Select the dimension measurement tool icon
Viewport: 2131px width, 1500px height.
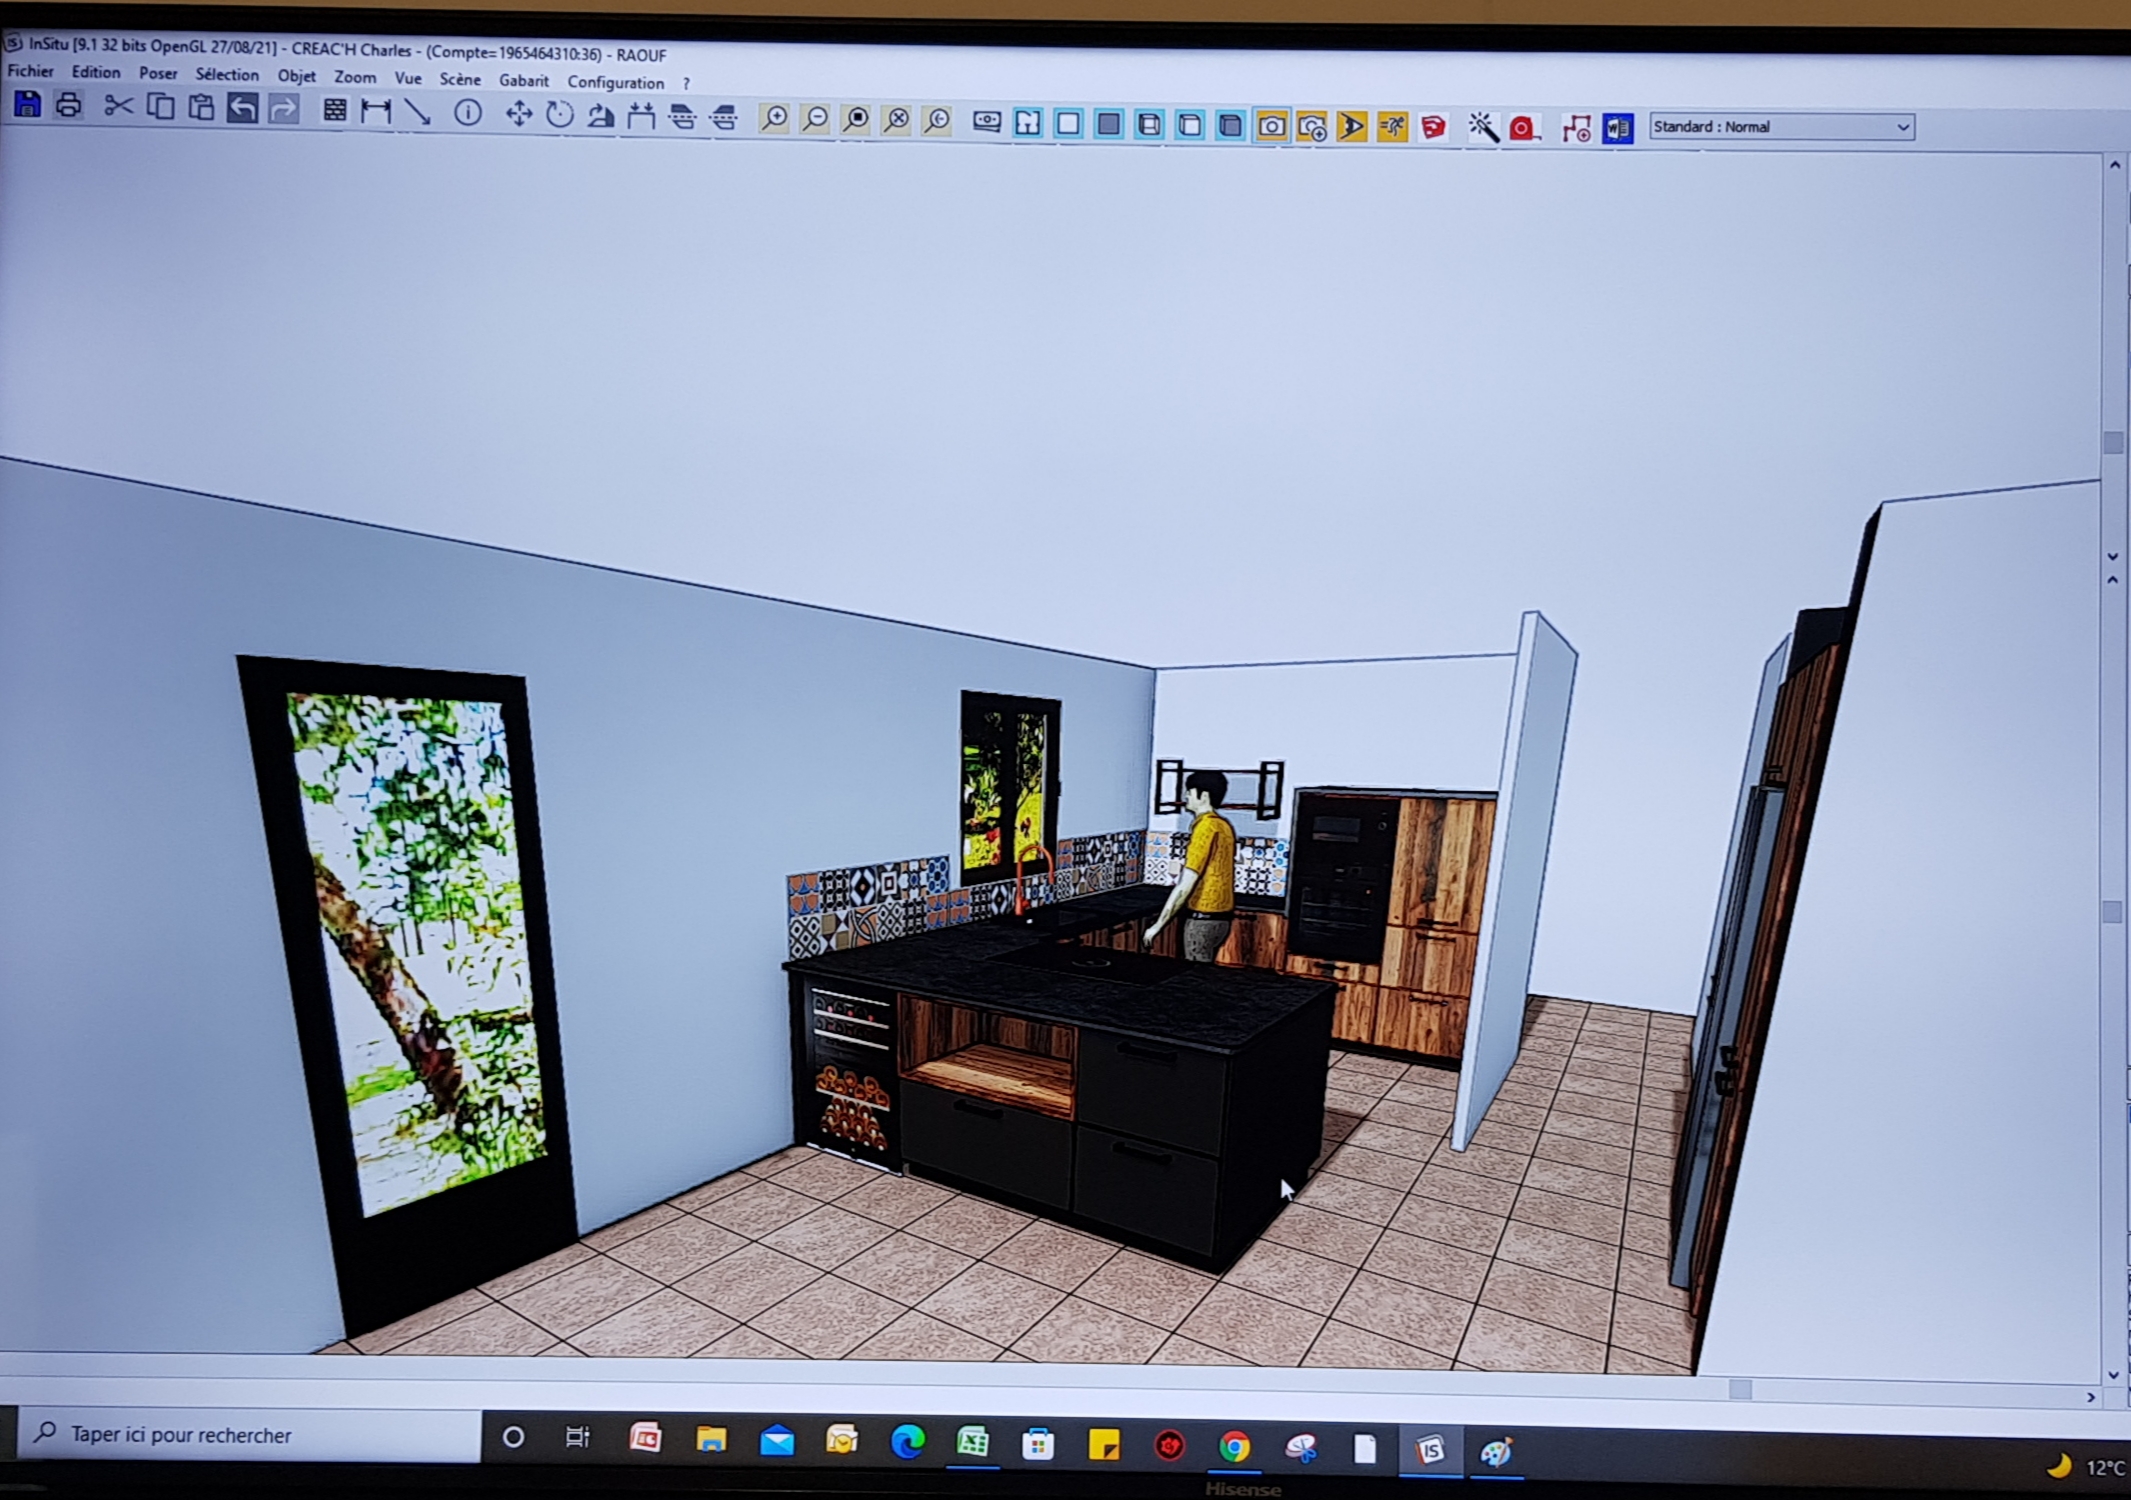[376, 111]
